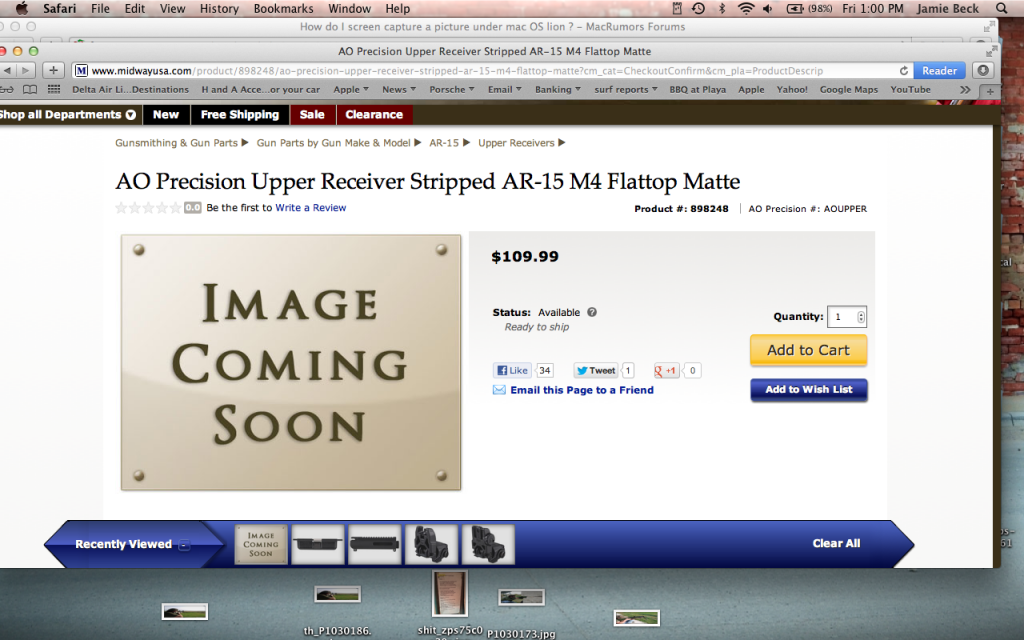This screenshot has height=640, width=1024.
Task: Click the MidwayUSA favicon in the address bar
Action: click(x=81, y=71)
